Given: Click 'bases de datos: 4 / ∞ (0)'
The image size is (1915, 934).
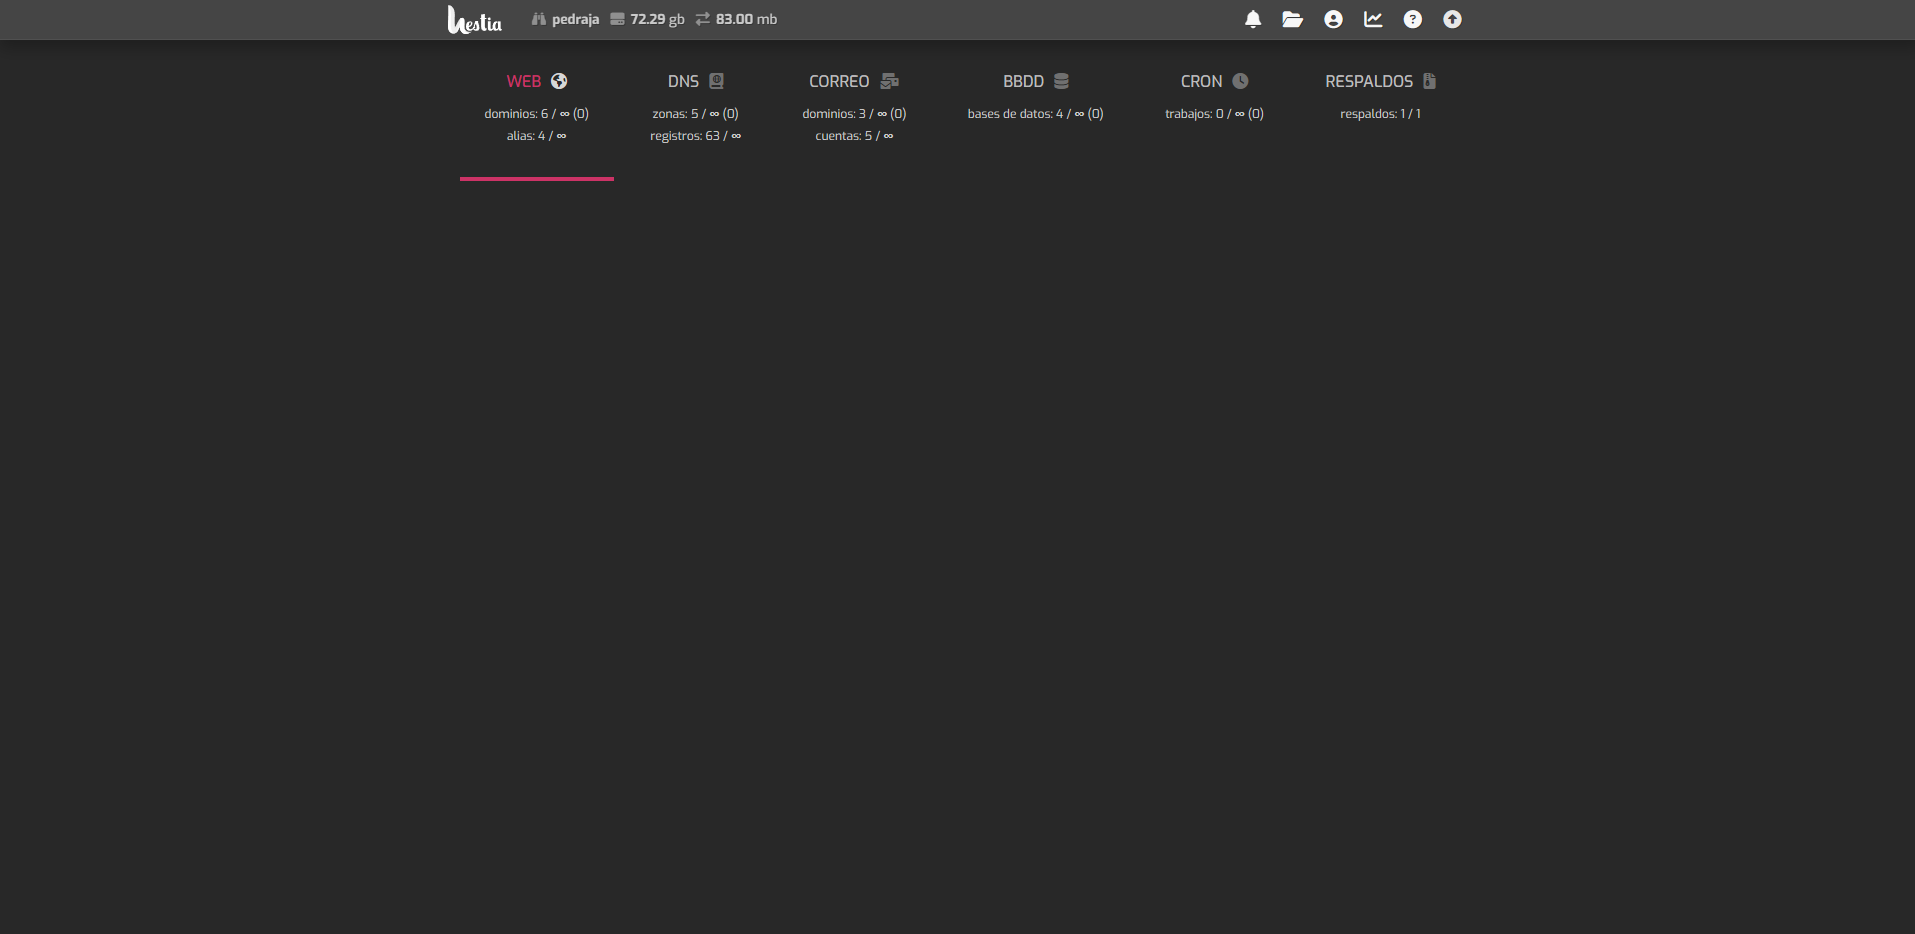Looking at the screenshot, I should 1036,114.
